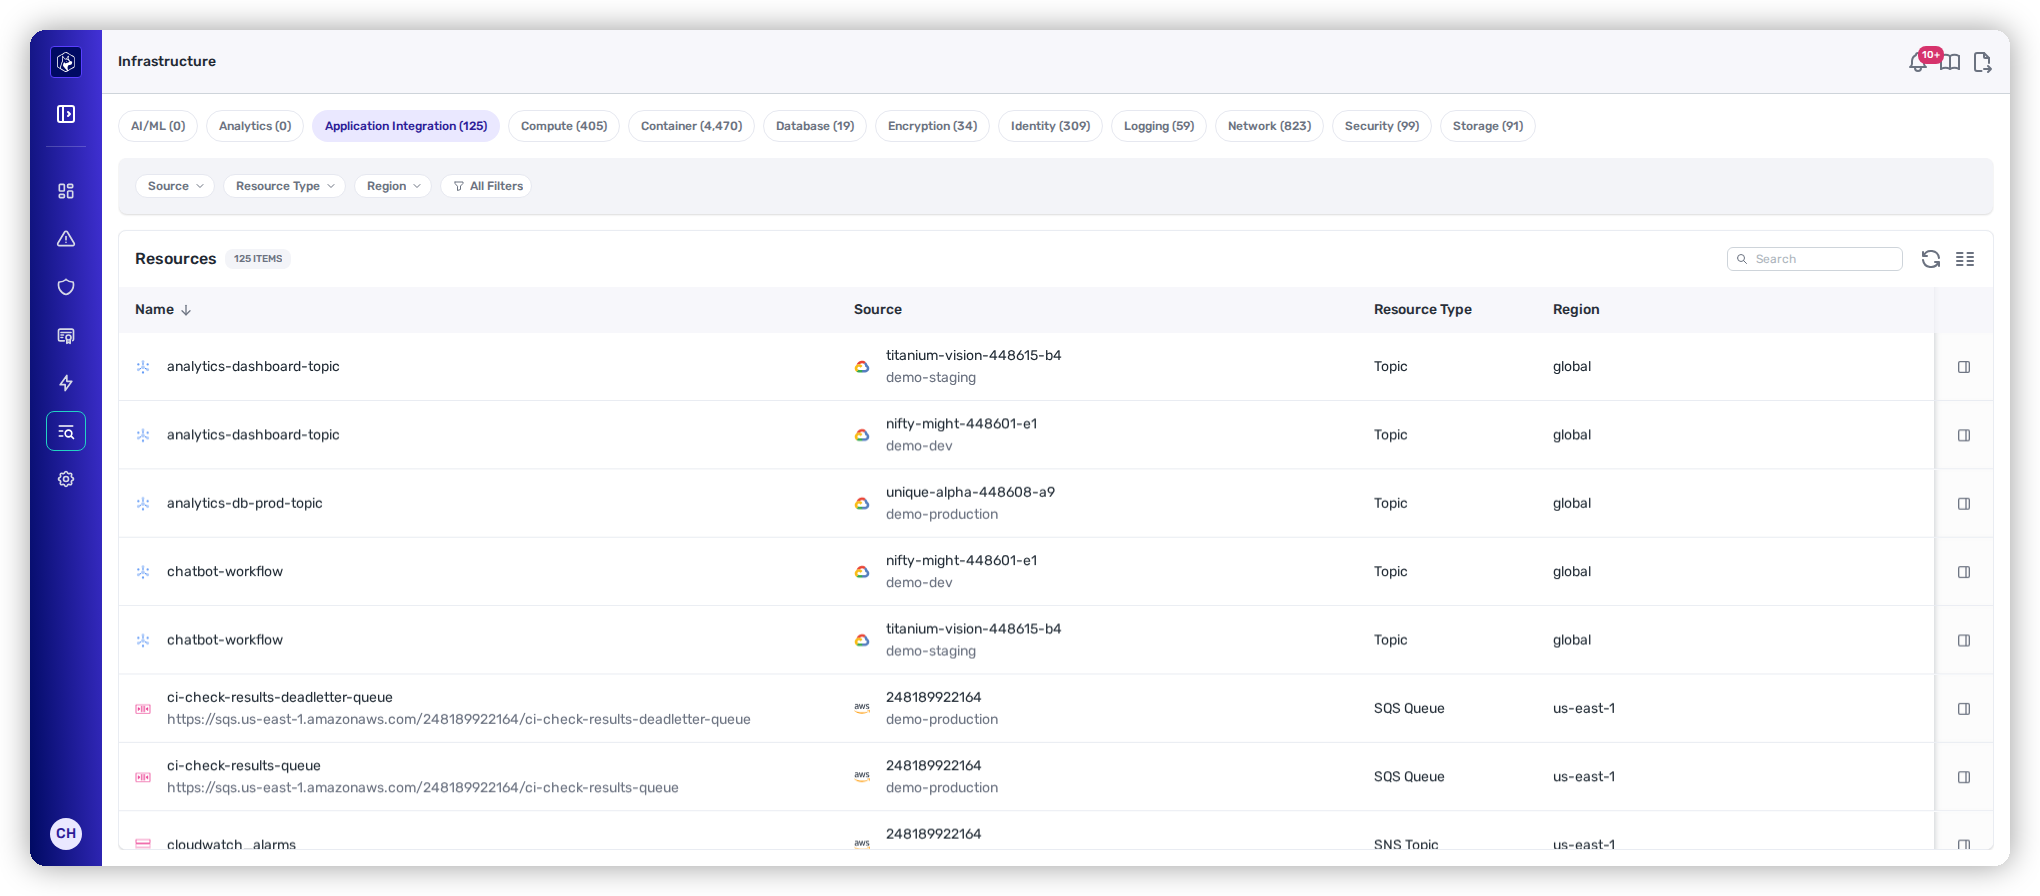Screen dimensions: 2040x896
Task: Open the lightning bolt icon in sidebar
Action: click(66, 383)
